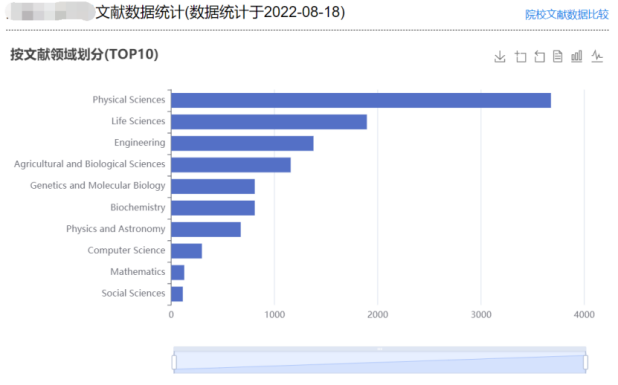Click the zoom reset icon
The height and width of the screenshot is (385, 618).
tap(539, 57)
